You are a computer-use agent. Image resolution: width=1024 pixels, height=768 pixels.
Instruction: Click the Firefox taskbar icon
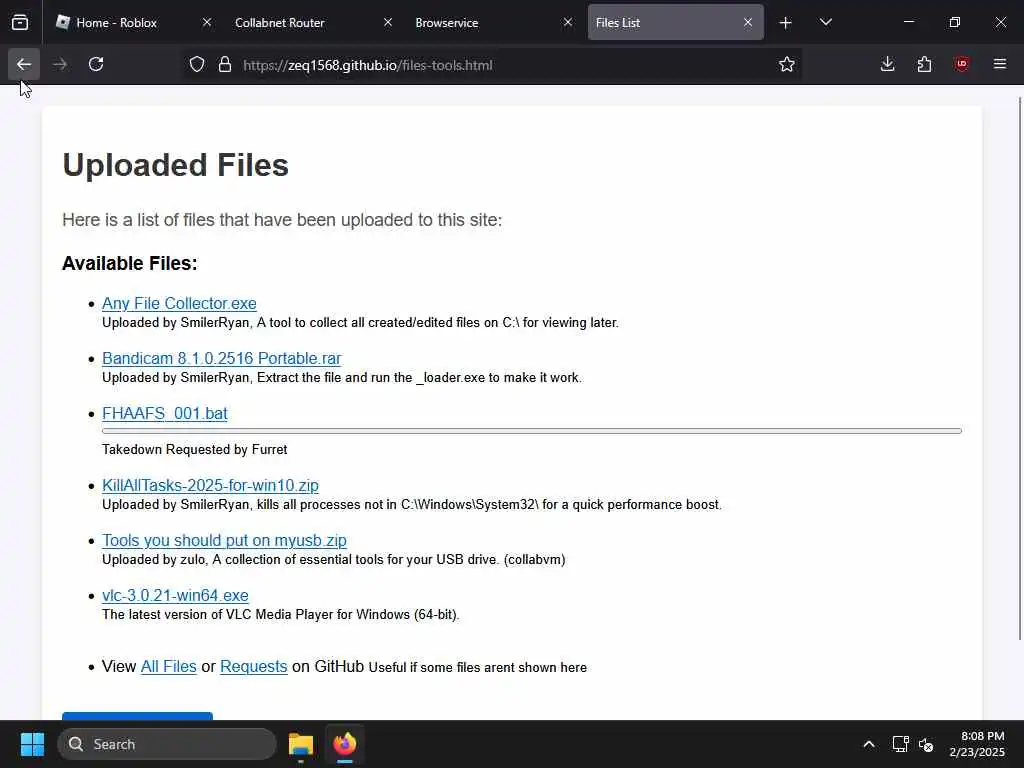[x=345, y=744]
